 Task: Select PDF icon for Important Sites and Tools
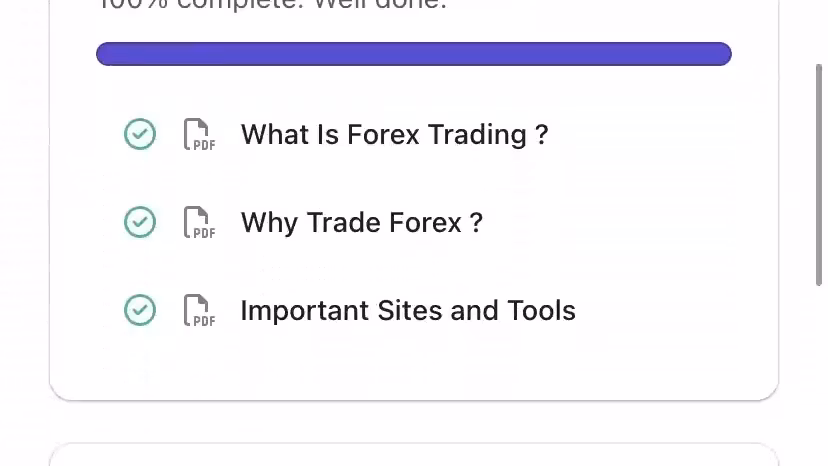click(199, 310)
